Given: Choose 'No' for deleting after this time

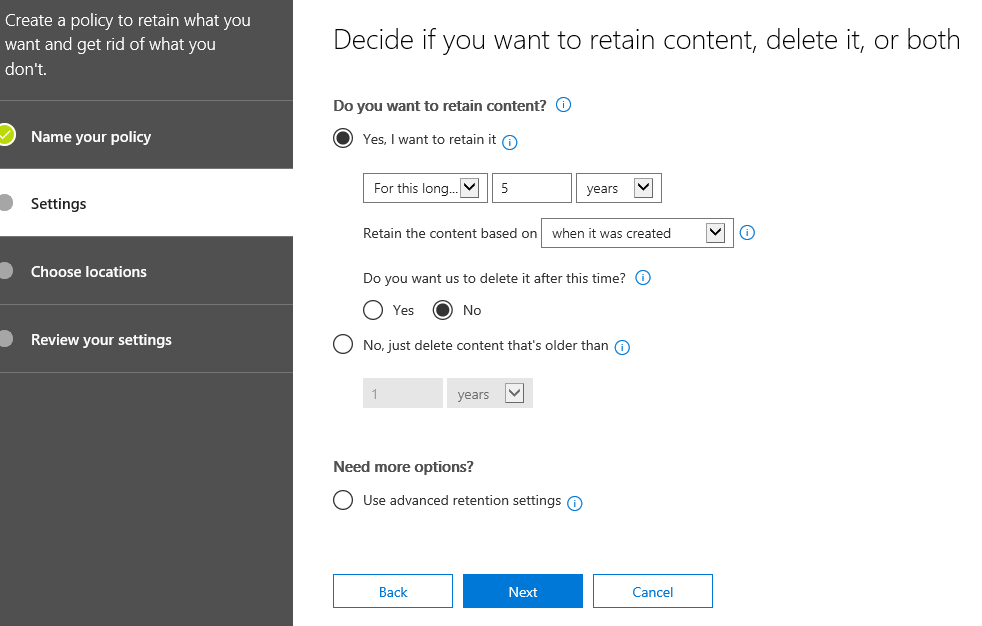Looking at the screenshot, I should coord(442,310).
